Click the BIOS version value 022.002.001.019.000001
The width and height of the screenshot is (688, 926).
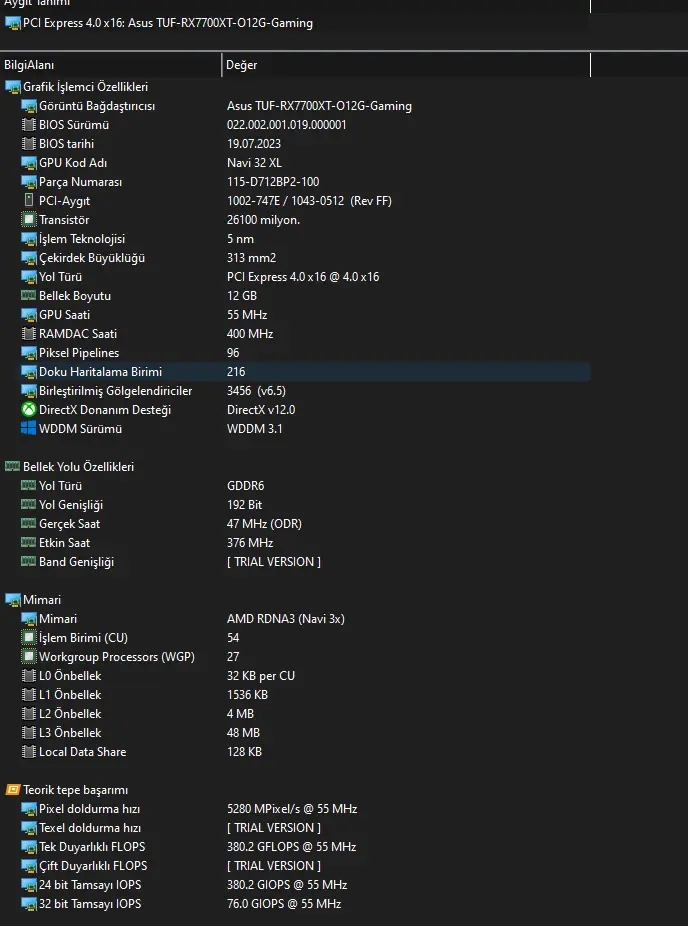tap(286, 125)
